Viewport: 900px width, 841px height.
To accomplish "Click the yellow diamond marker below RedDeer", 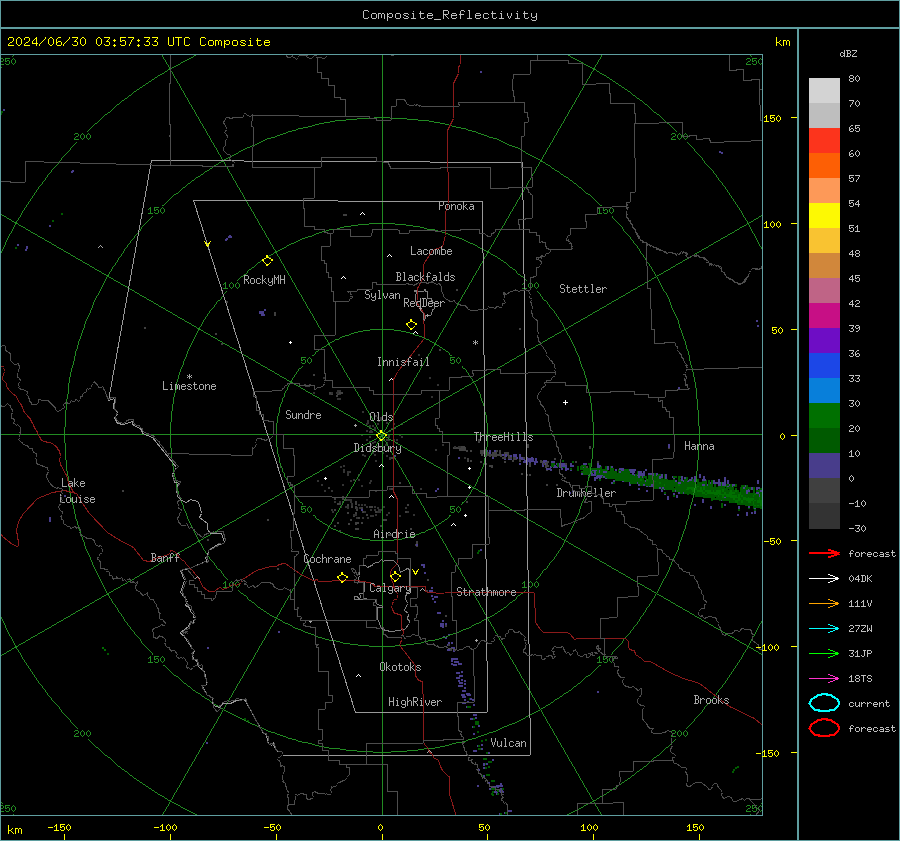I will pyautogui.click(x=412, y=325).
